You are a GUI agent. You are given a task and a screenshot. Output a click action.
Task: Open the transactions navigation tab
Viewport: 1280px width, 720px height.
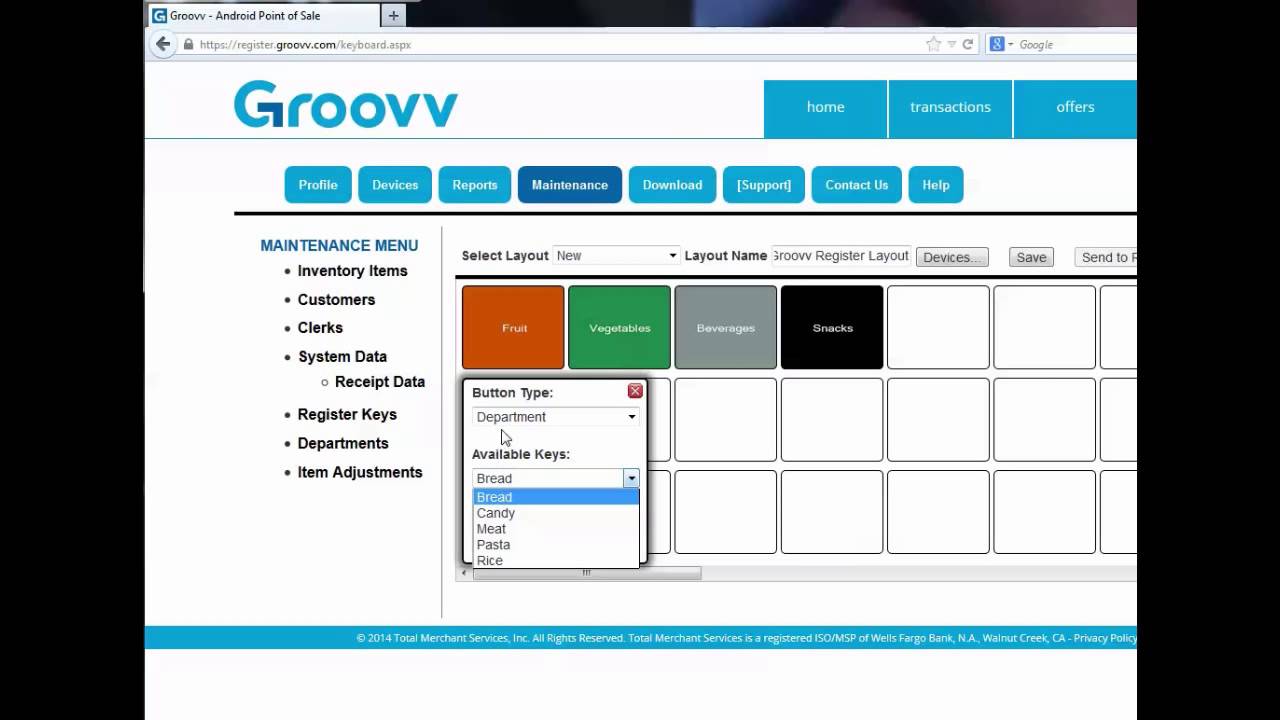click(x=950, y=108)
